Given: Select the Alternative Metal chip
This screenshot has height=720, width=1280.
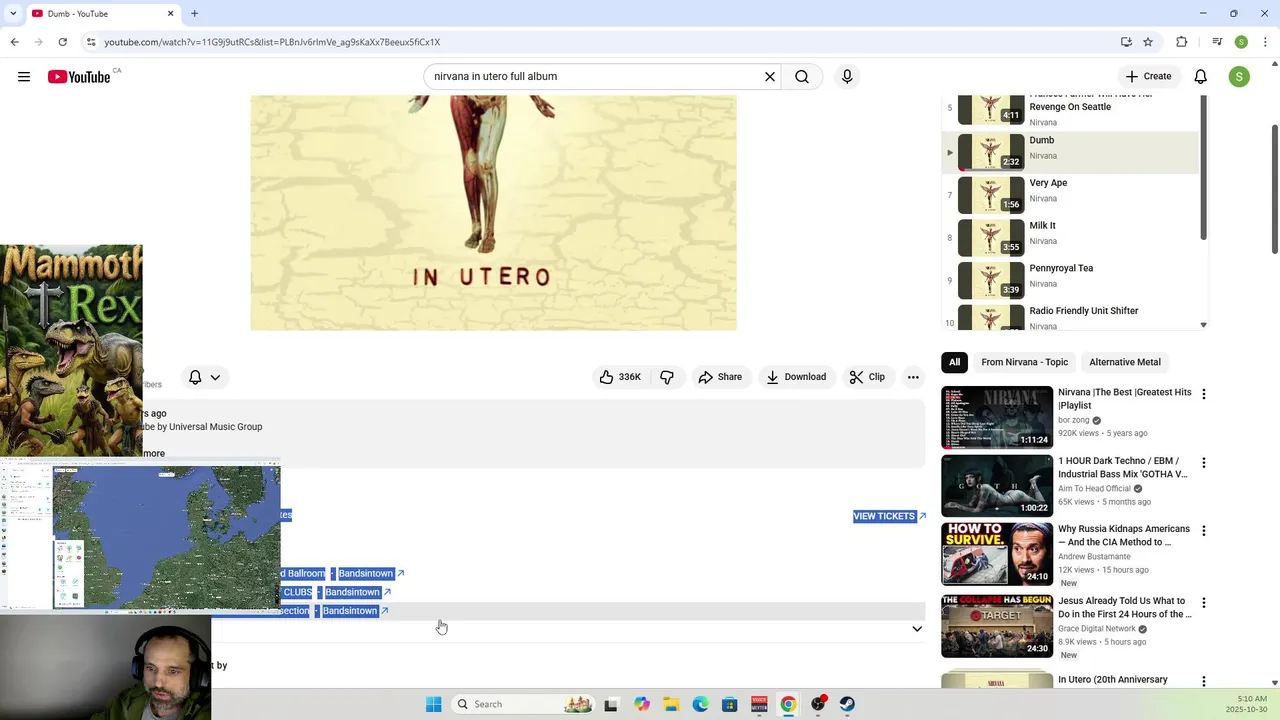Looking at the screenshot, I should [1125, 362].
